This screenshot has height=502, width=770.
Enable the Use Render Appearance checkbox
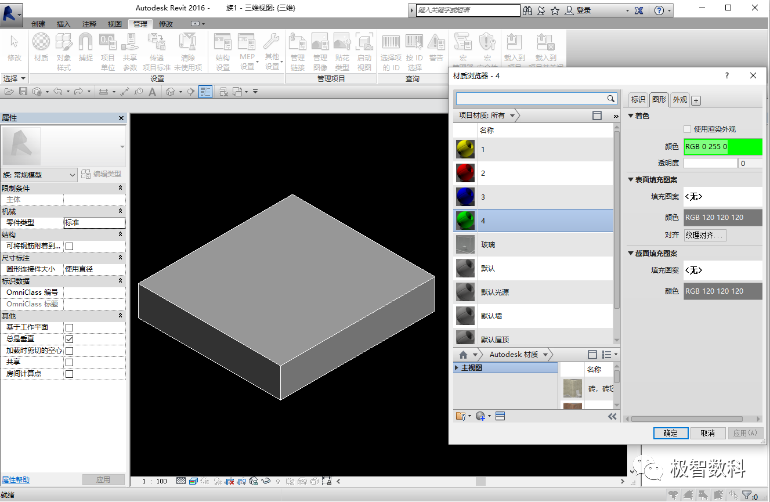(x=687, y=129)
